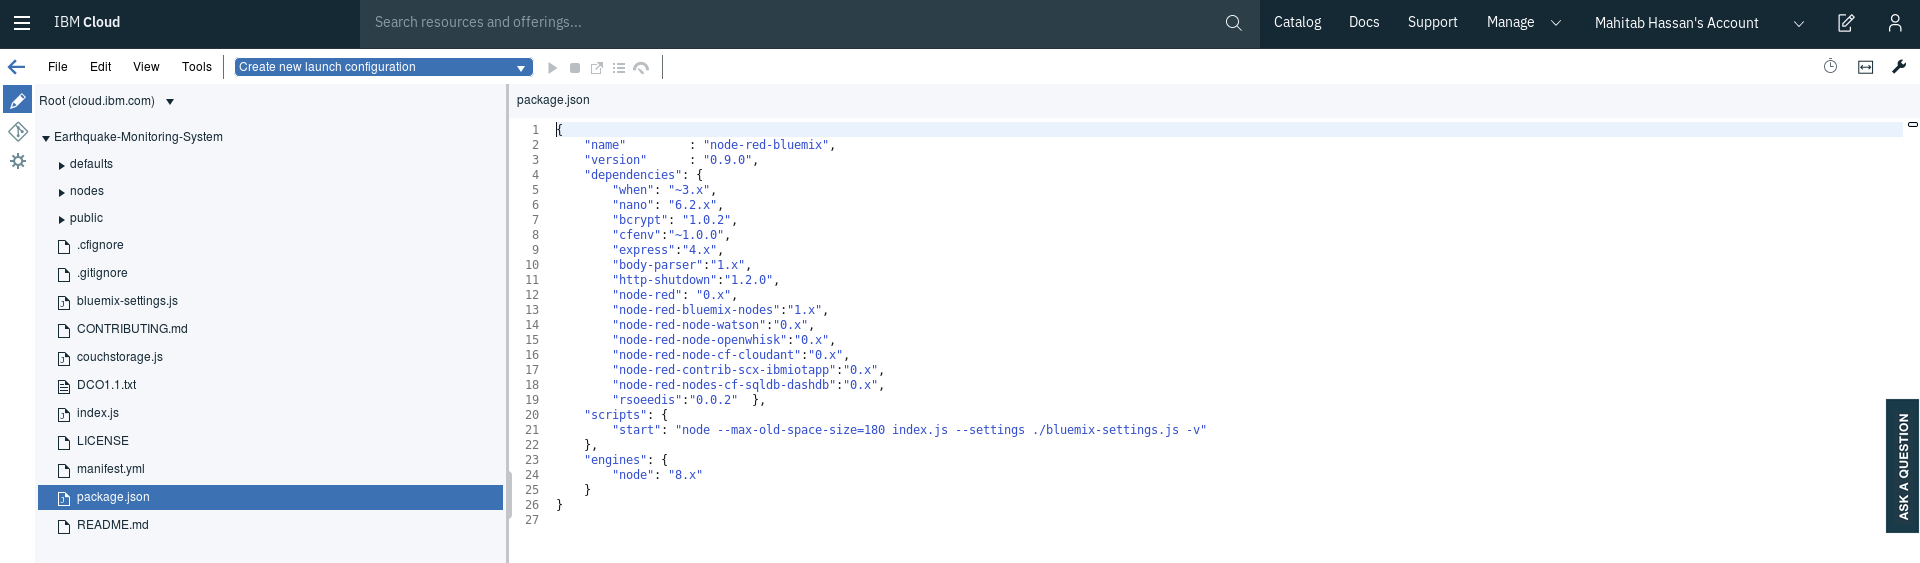The width and height of the screenshot is (1920, 563).
Task: Focus the Search resources and offerings field
Action: click(790, 22)
